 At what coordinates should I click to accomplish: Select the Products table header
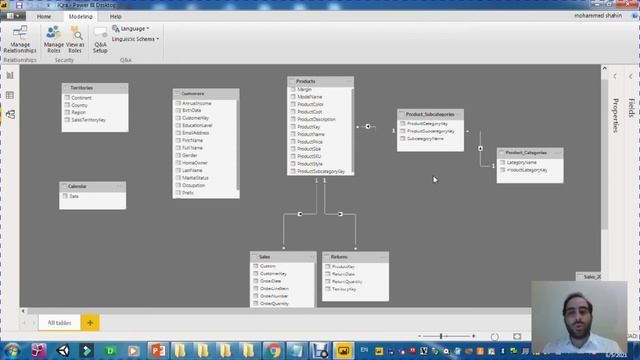[x=320, y=81]
